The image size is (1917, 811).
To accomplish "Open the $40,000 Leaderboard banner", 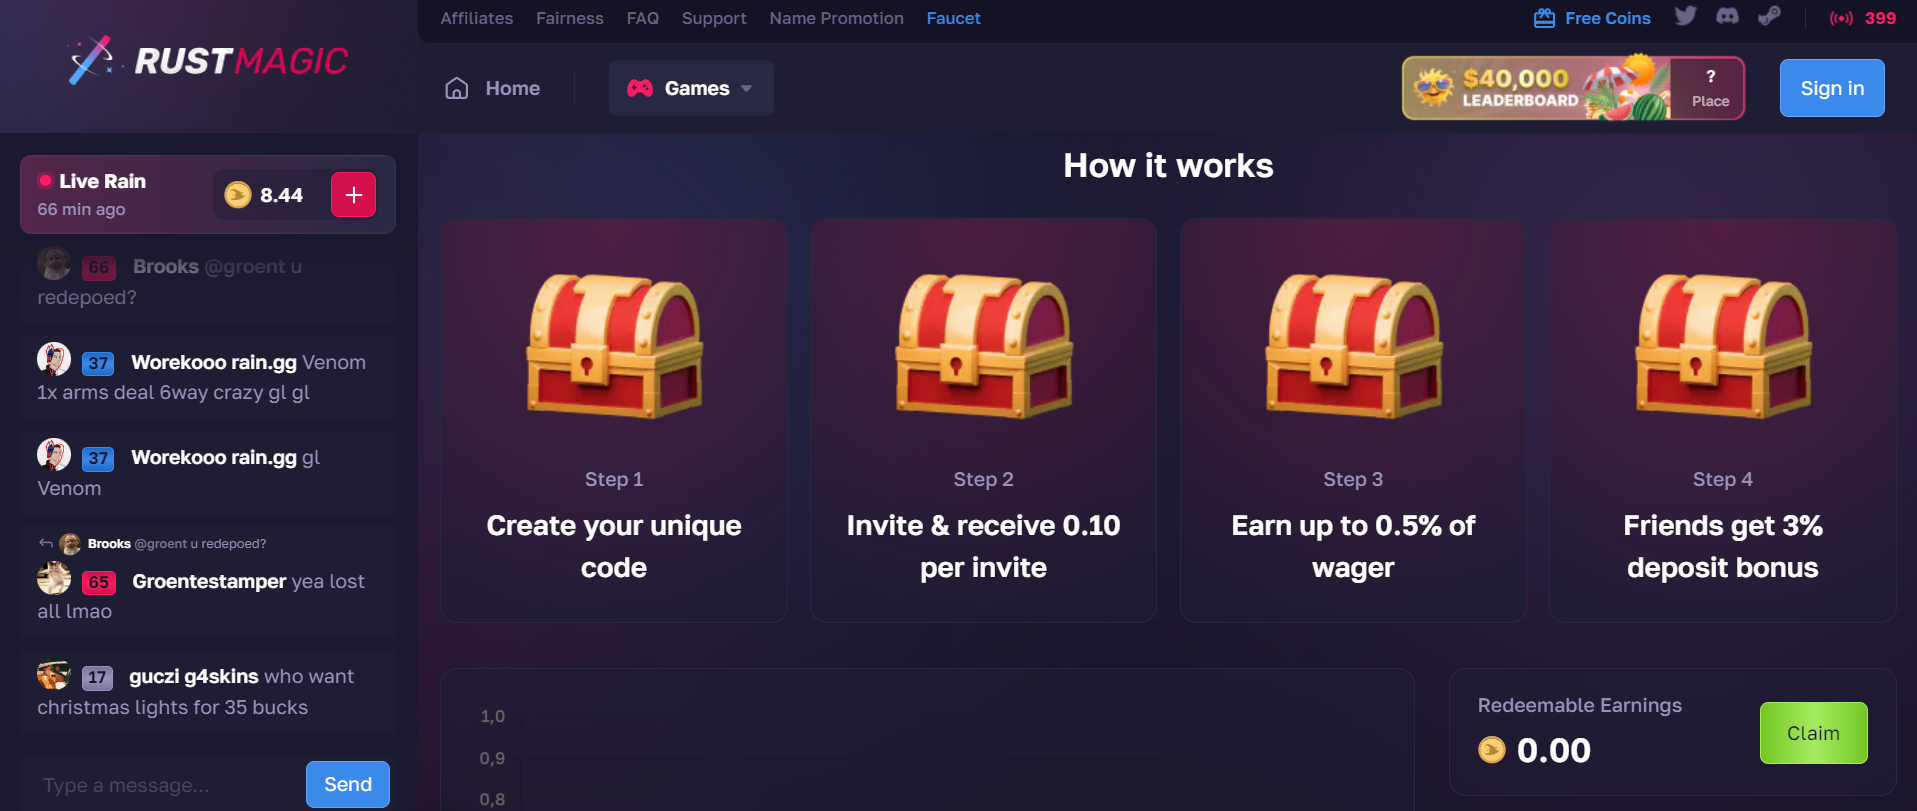I will point(1573,88).
